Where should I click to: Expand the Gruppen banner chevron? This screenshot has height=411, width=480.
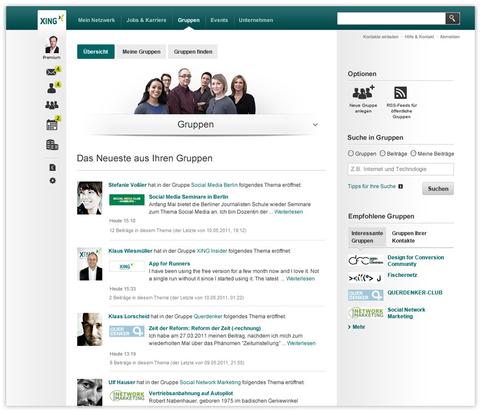coord(315,125)
